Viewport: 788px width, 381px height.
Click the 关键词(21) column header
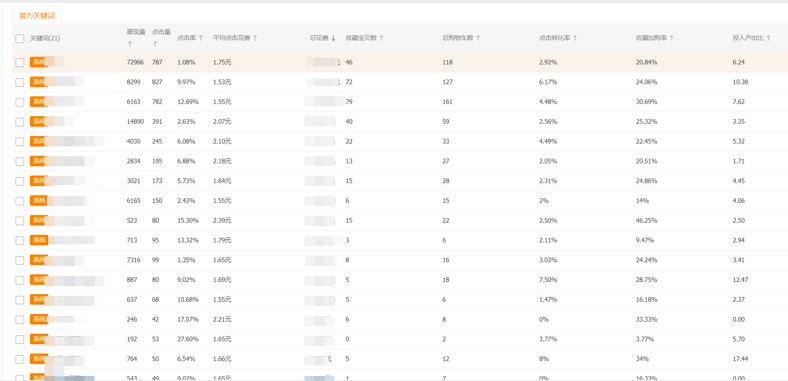tap(45, 38)
